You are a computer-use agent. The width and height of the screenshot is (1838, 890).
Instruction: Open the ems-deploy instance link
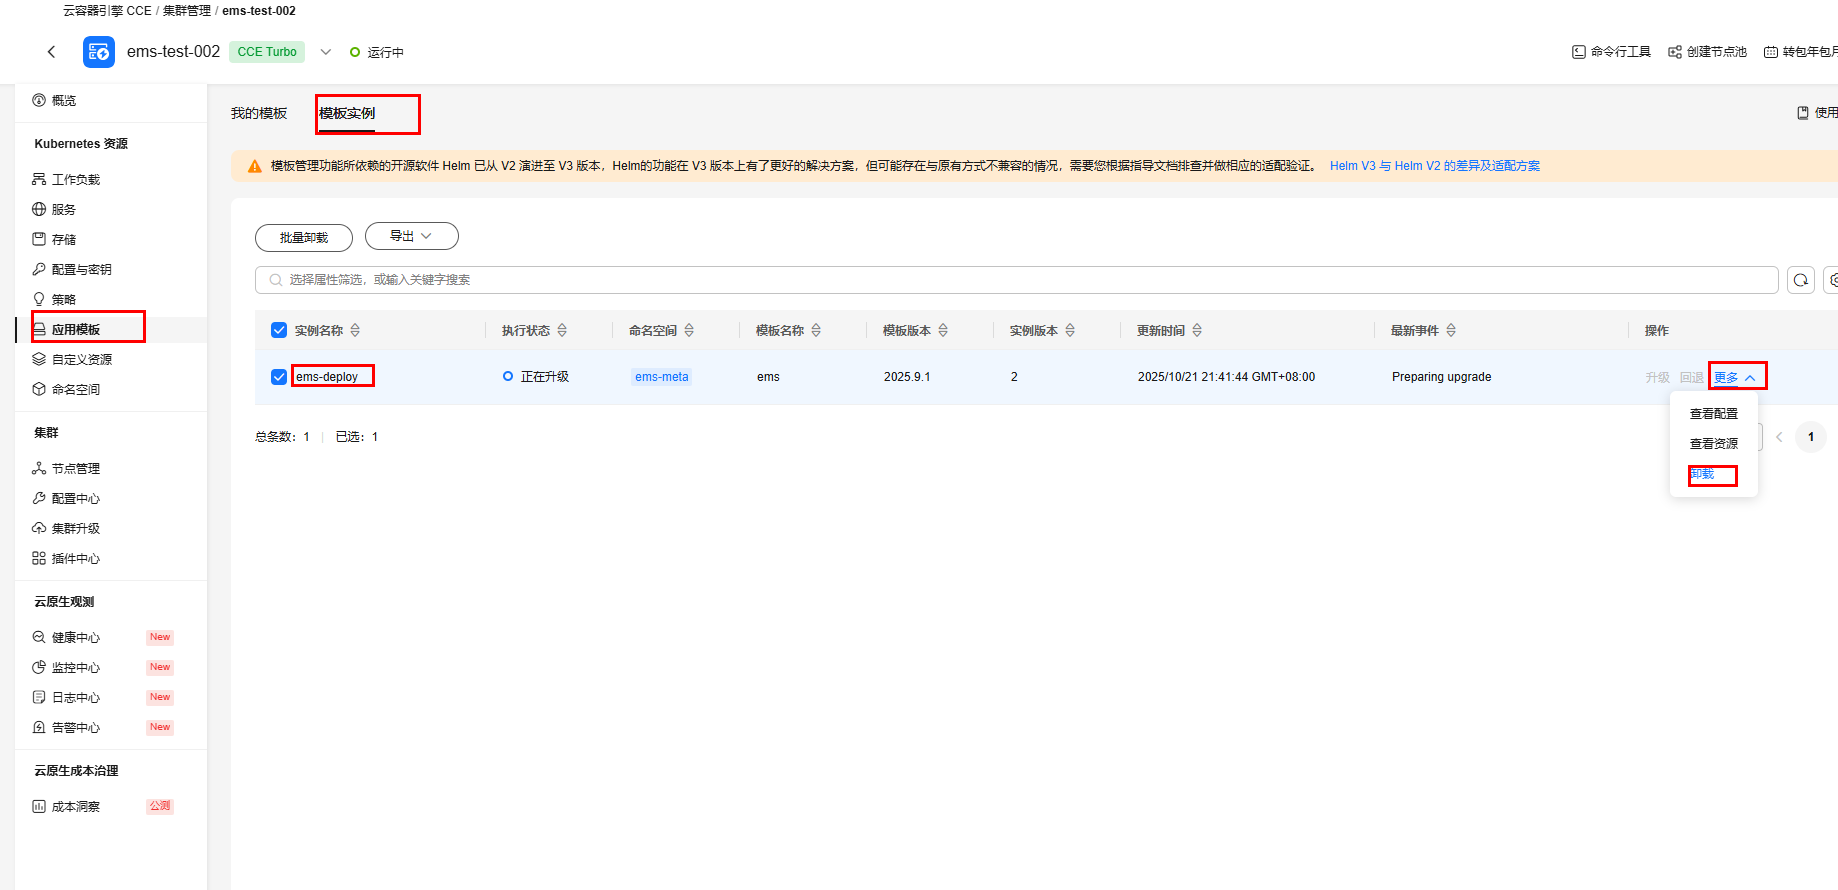327,377
